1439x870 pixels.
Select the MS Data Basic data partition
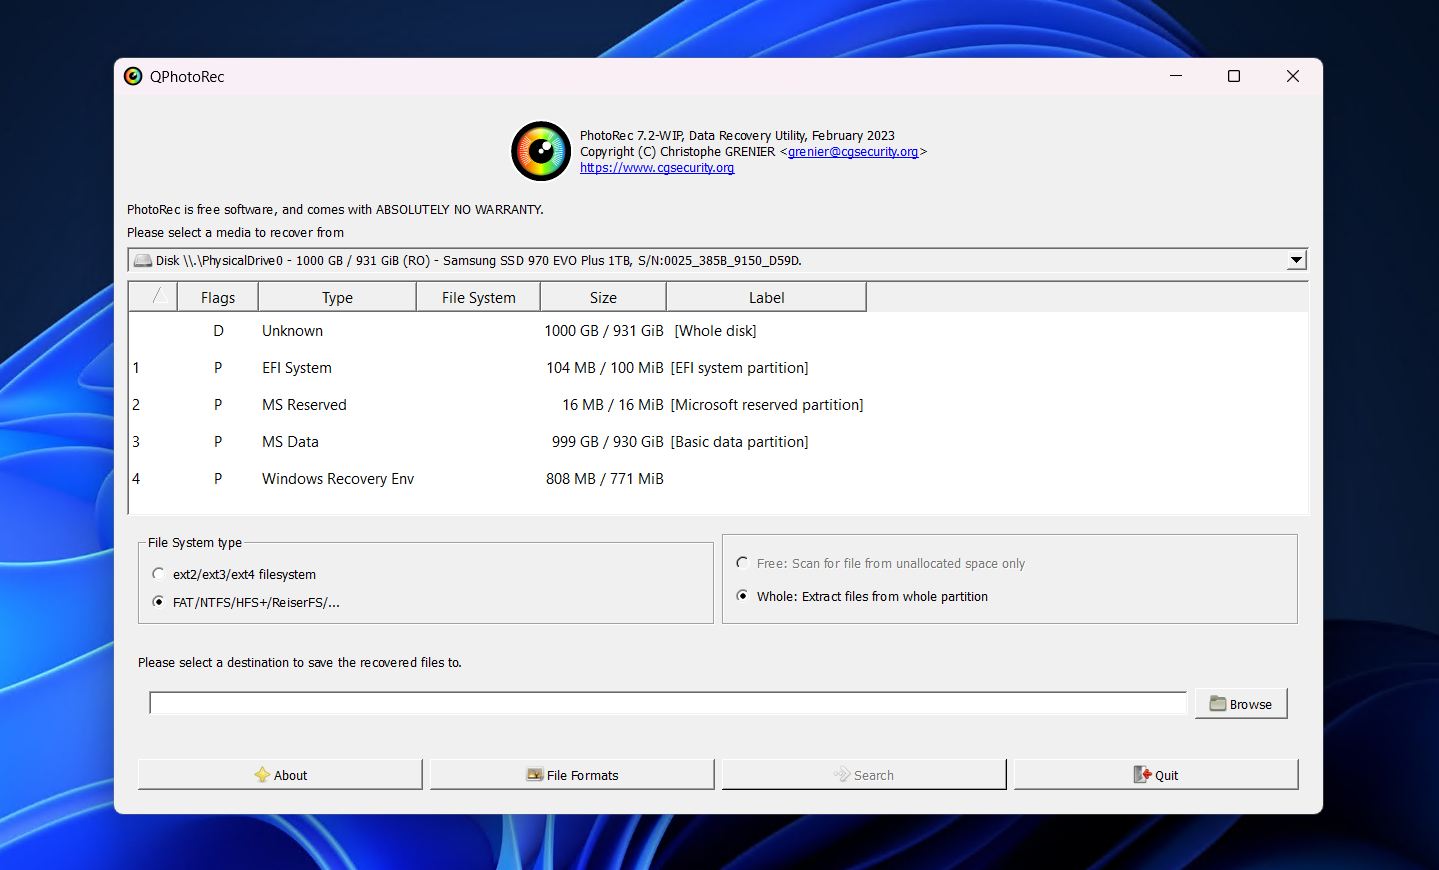(500, 441)
